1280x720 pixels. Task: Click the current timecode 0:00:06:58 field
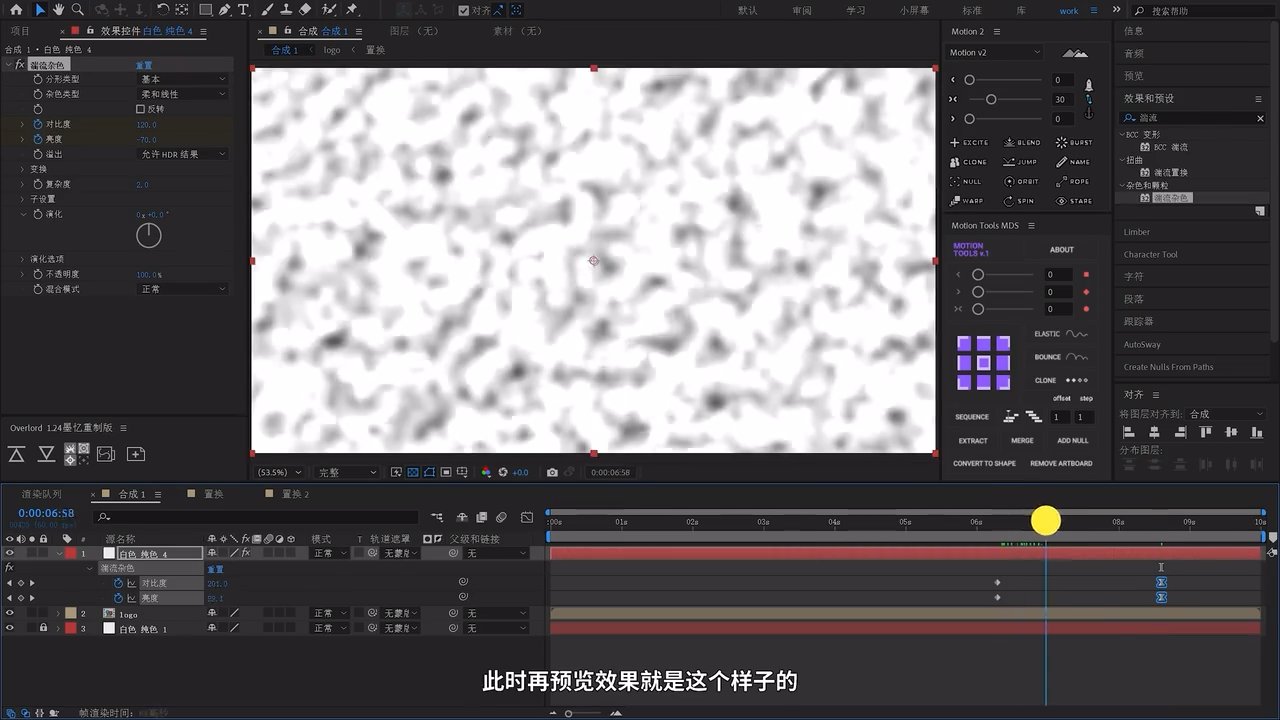[46, 513]
